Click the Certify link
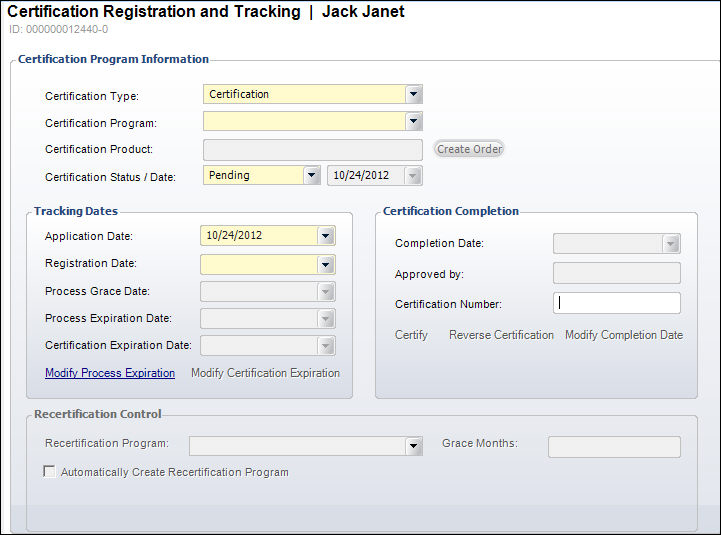 pyautogui.click(x=411, y=335)
